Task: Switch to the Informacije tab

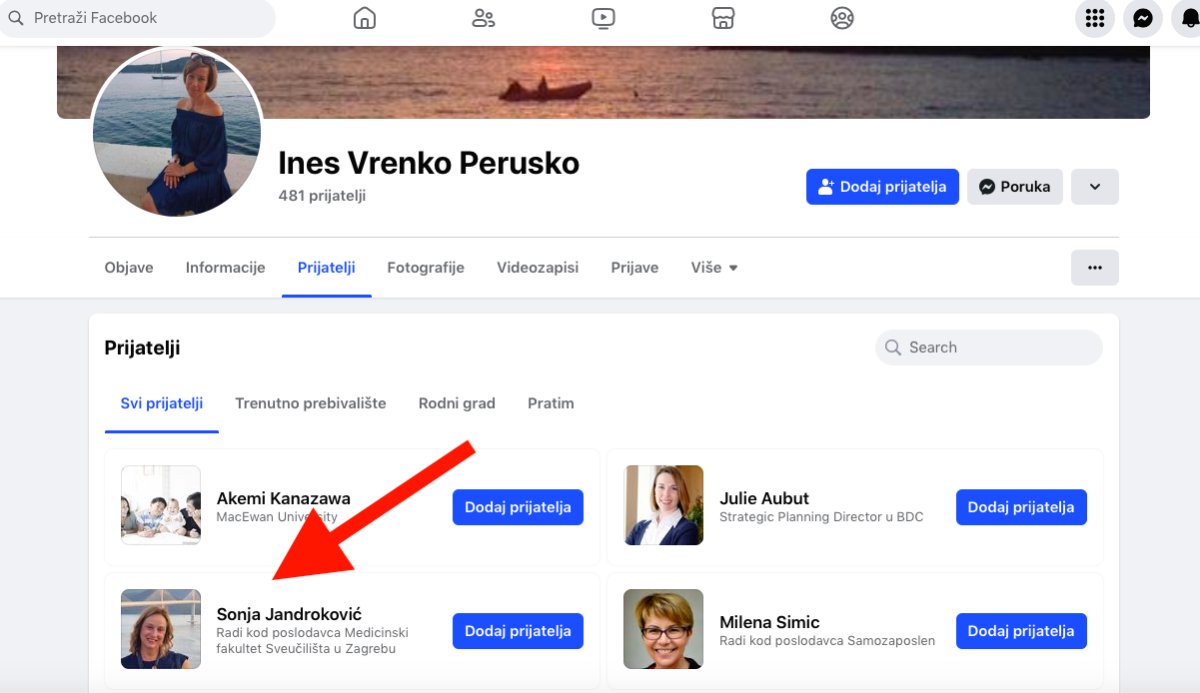Action: [x=225, y=268]
